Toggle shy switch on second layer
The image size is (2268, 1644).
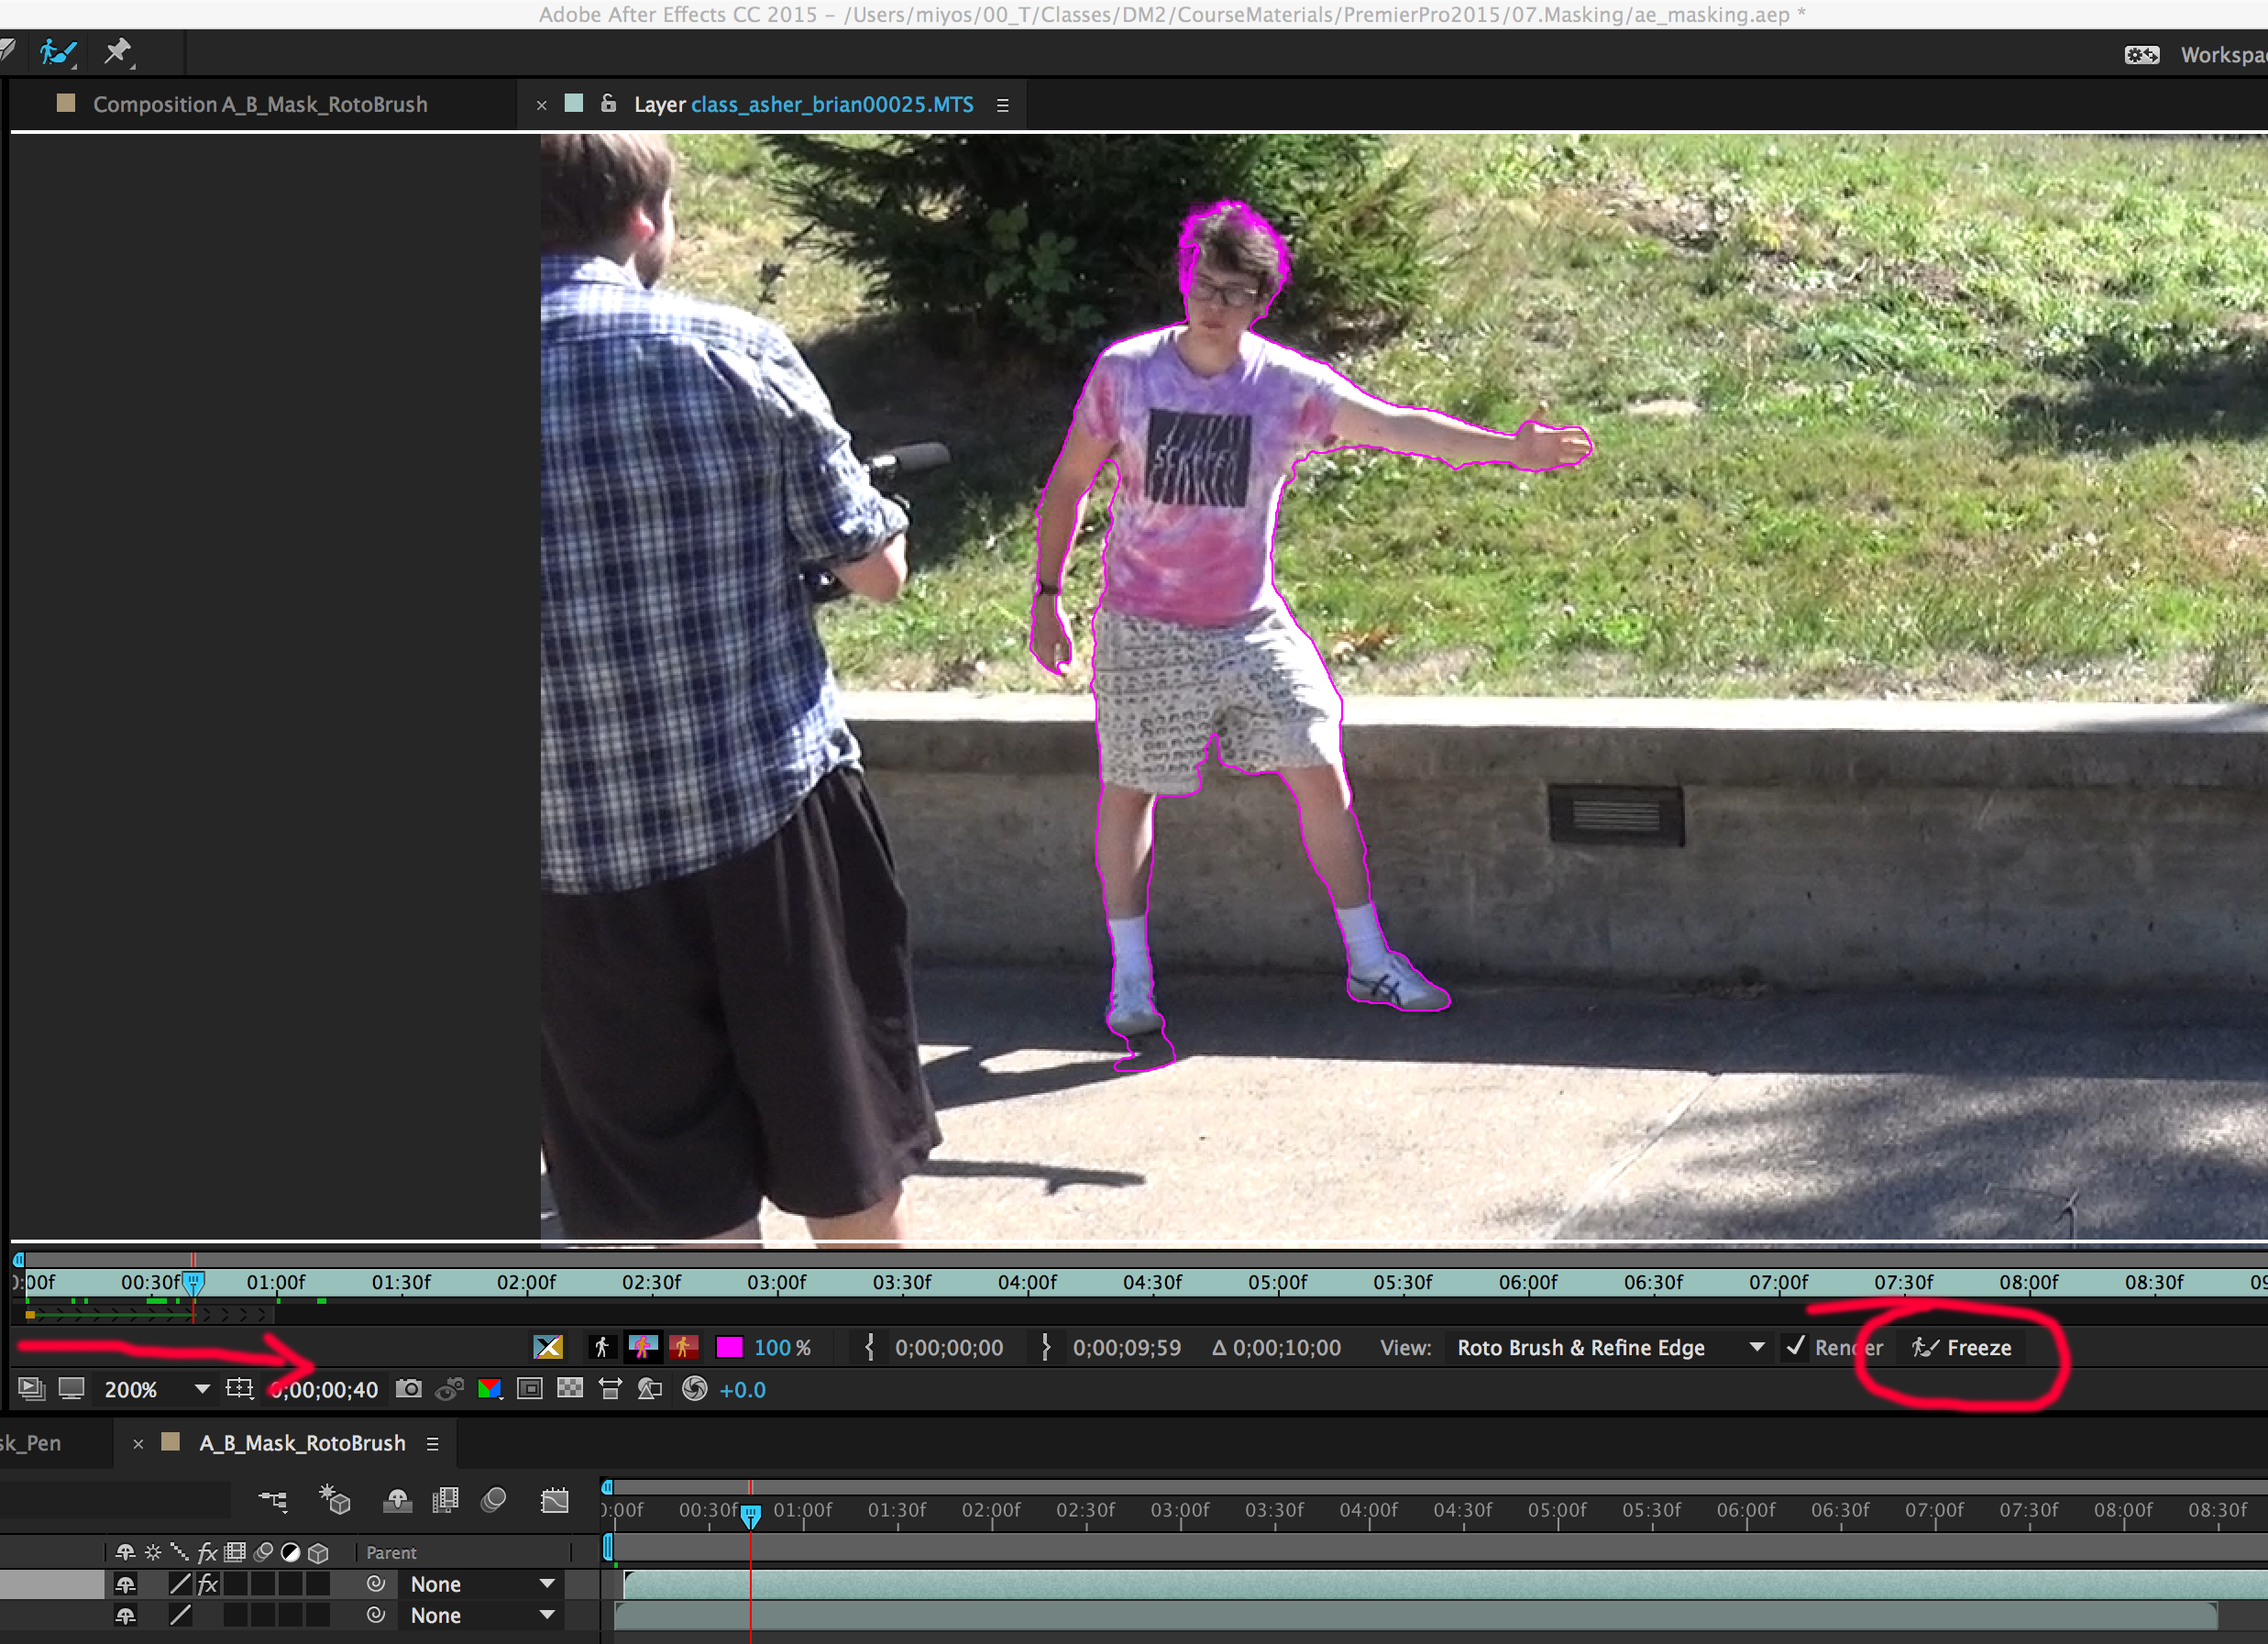pos(126,1615)
